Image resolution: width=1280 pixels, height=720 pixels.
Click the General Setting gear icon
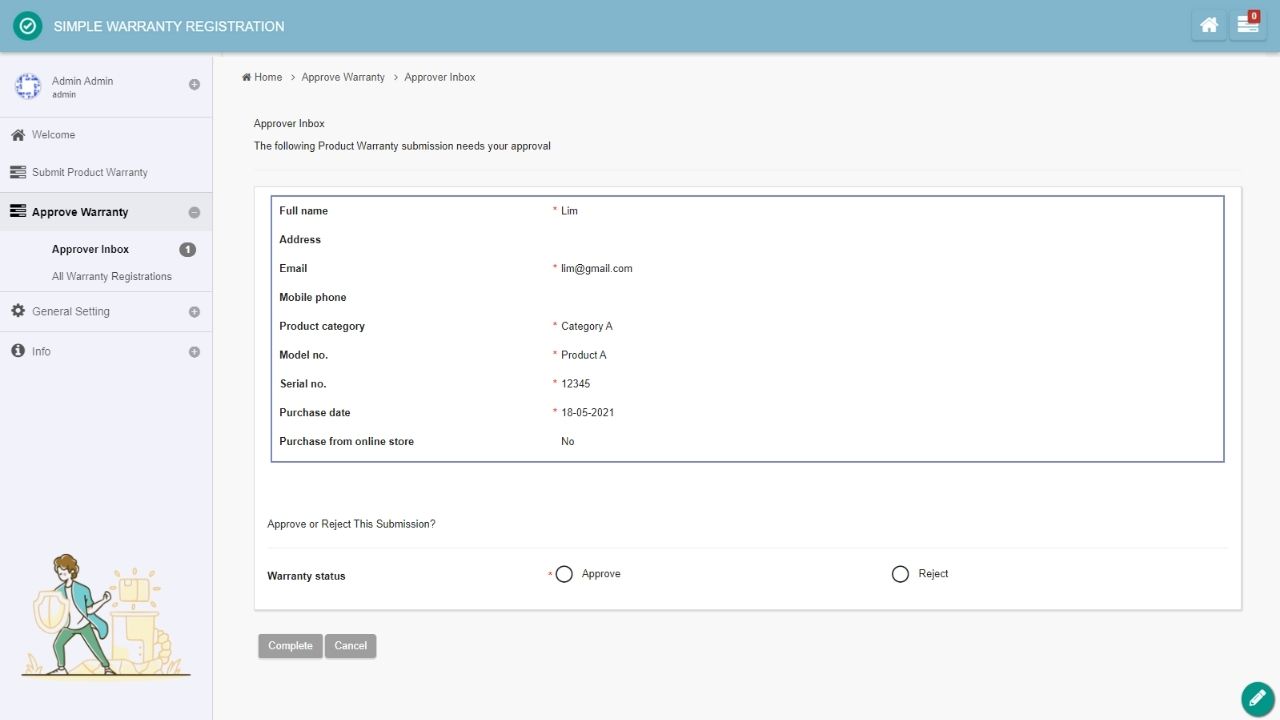[x=18, y=311]
